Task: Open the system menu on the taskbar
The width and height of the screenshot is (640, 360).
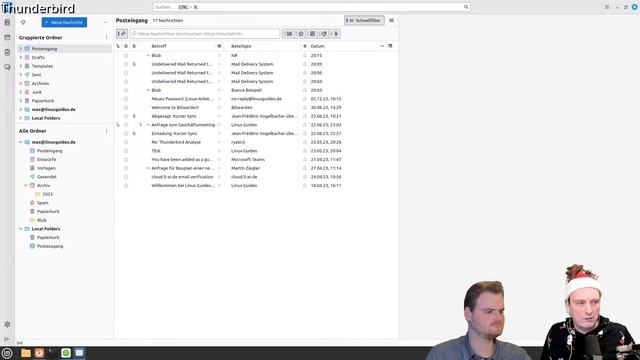Action: pos(7,353)
